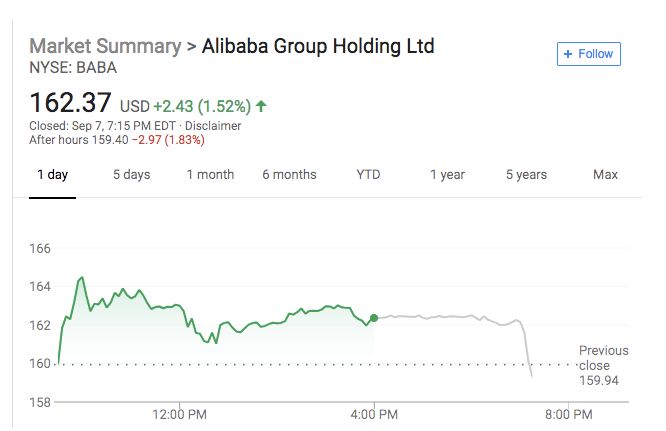Click the Previous close 159.94 label
The height and width of the screenshot is (431, 666).
click(x=604, y=365)
